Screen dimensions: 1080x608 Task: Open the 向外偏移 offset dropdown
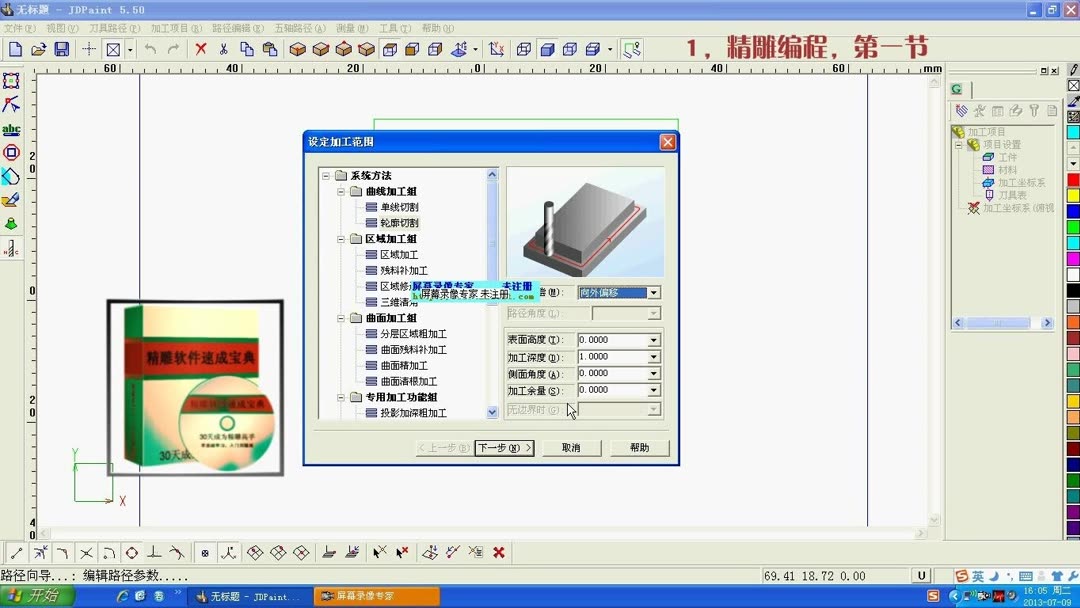coord(654,291)
